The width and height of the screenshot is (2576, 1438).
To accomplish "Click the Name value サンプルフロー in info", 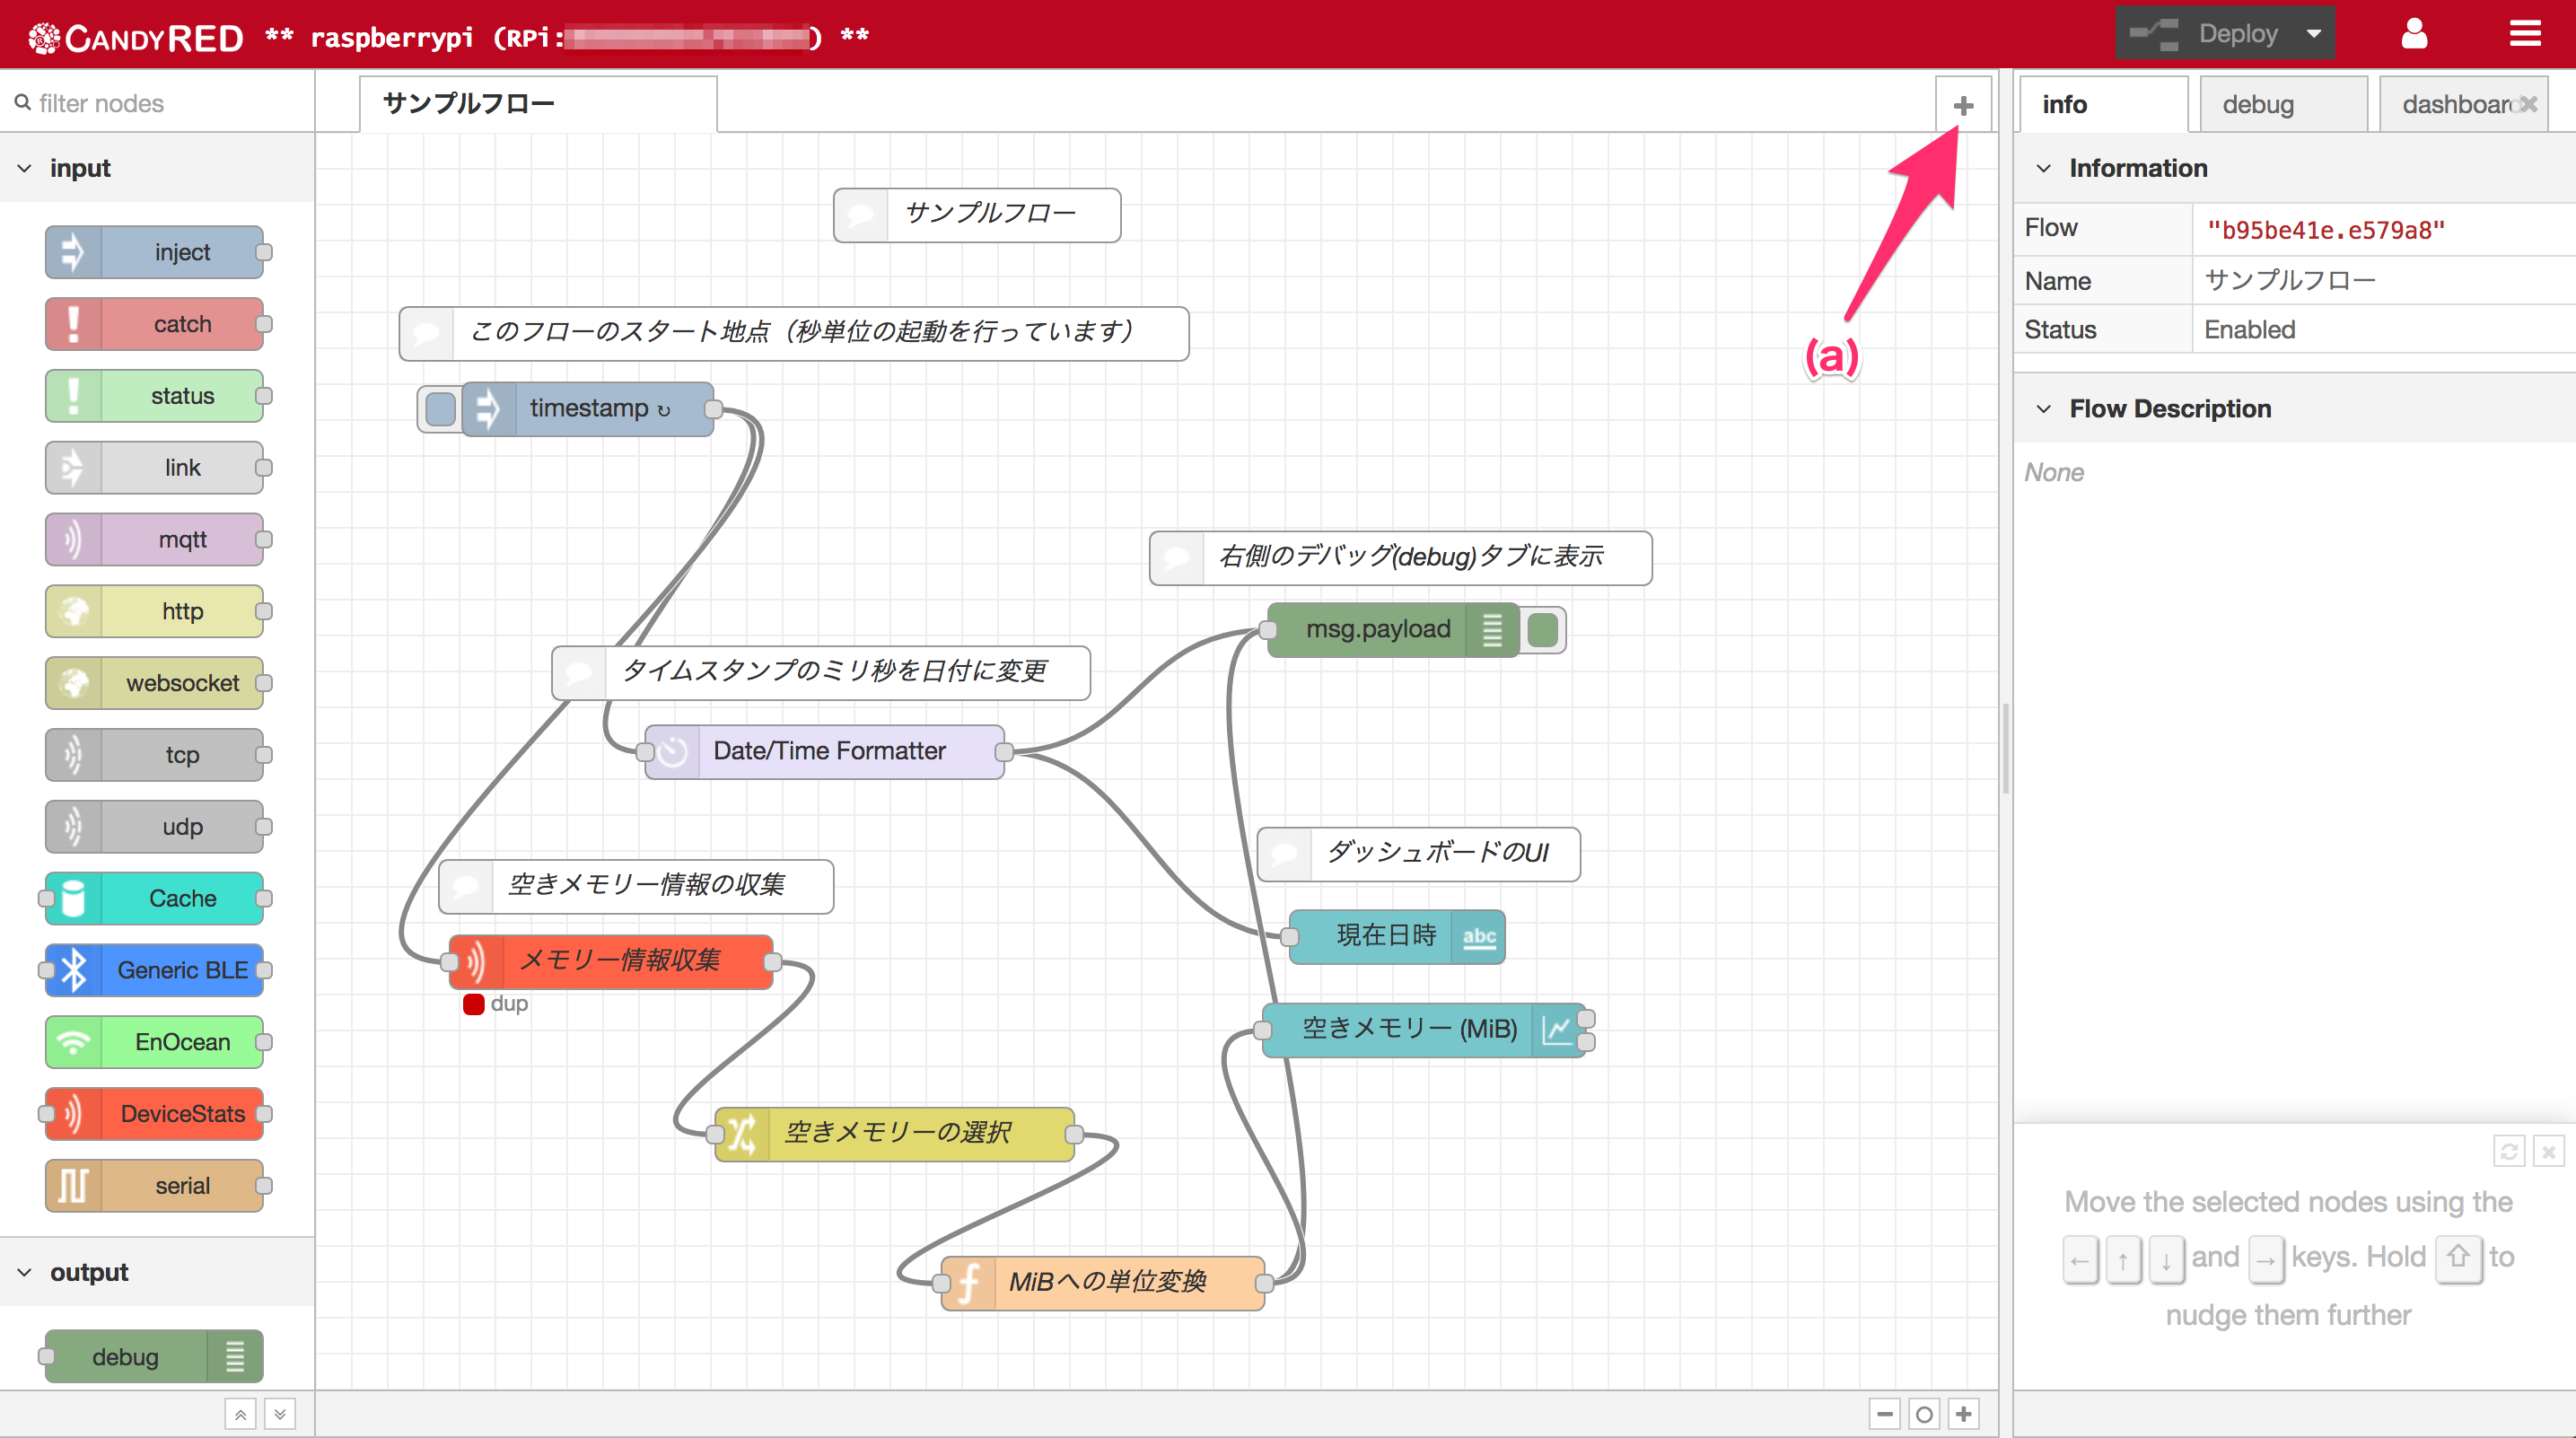I will [x=2290, y=280].
